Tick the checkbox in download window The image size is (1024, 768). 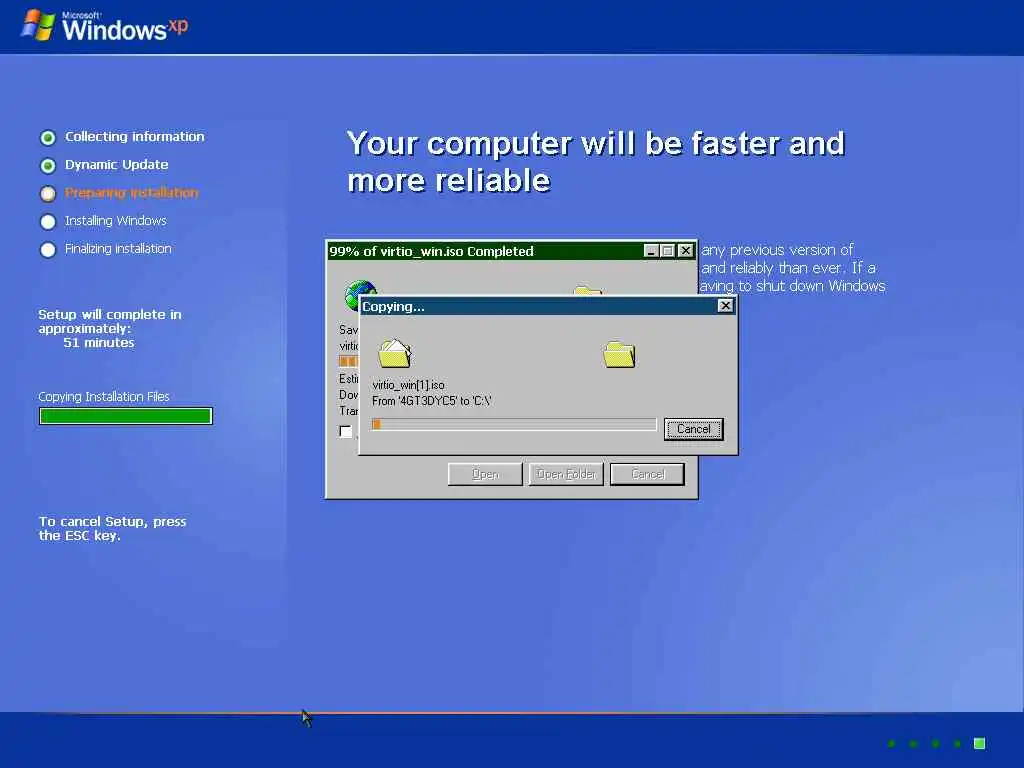346,431
